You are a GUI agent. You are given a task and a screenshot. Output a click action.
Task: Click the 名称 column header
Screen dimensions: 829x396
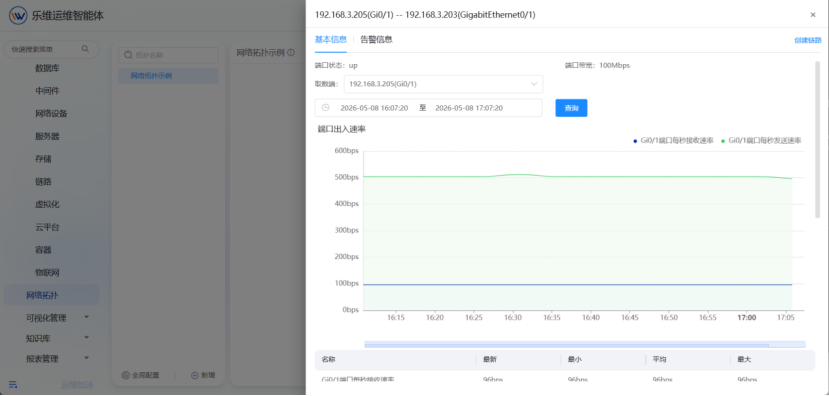pyautogui.click(x=328, y=360)
